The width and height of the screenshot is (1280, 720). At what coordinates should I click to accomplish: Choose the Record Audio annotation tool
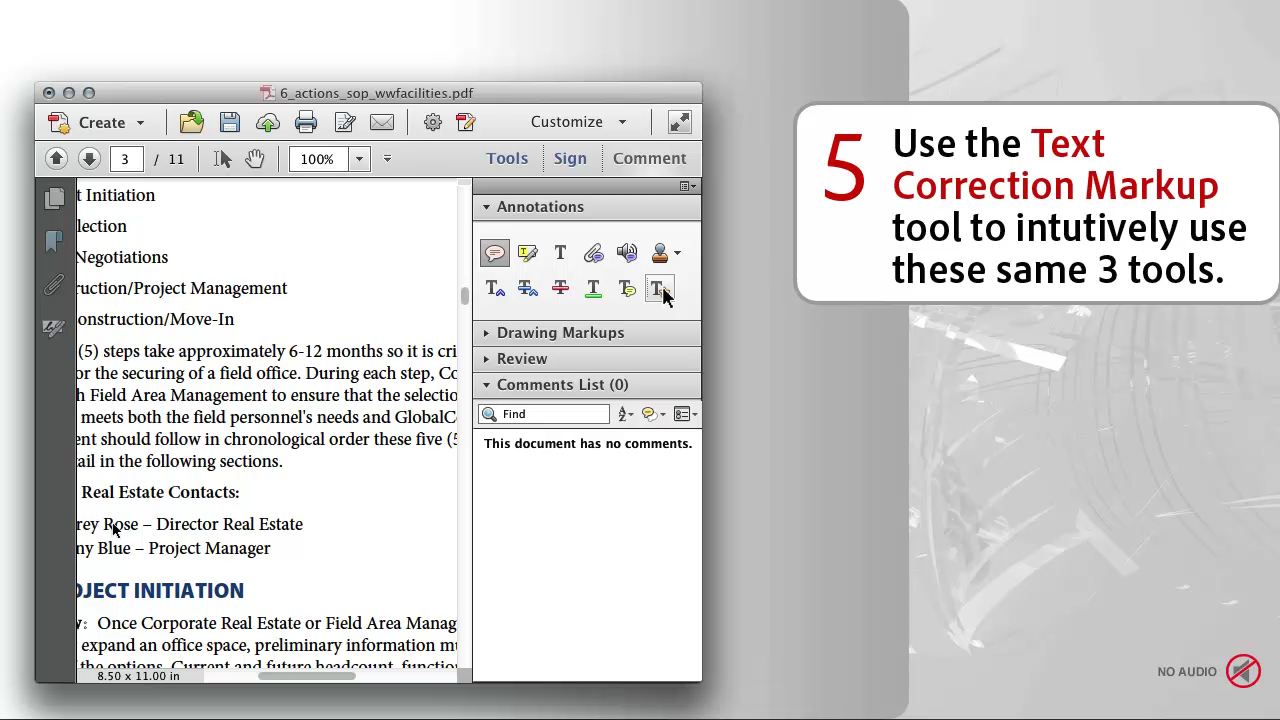pyautogui.click(x=627, y=253)
